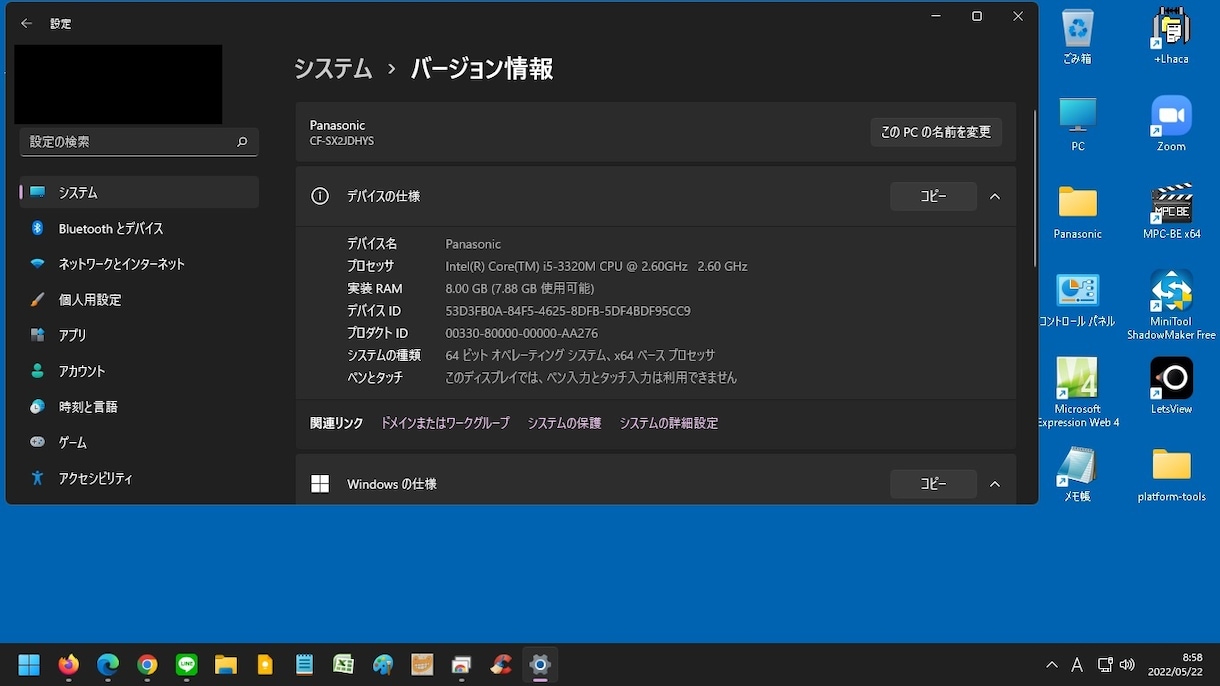
Task: Open システムの保護 link
Action: [x=564, y=423]
